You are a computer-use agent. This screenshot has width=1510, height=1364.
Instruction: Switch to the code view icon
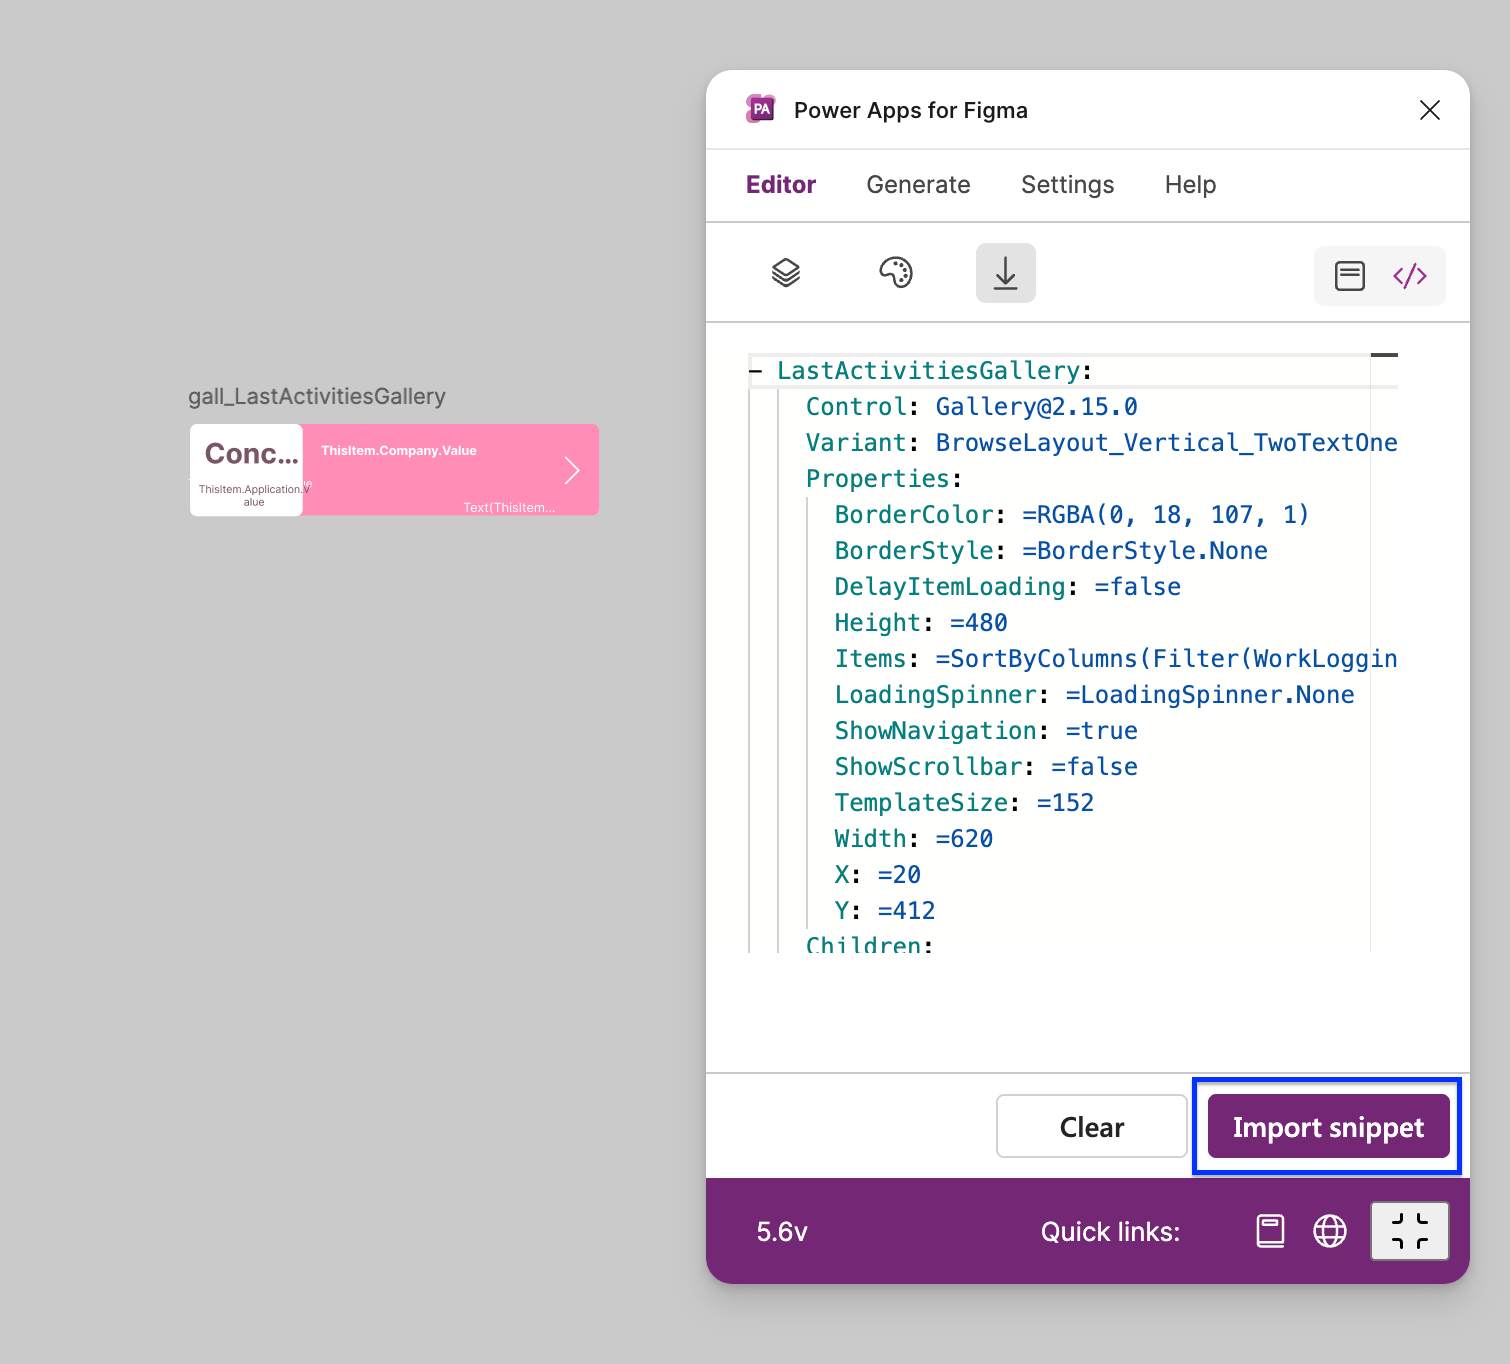1410,276
